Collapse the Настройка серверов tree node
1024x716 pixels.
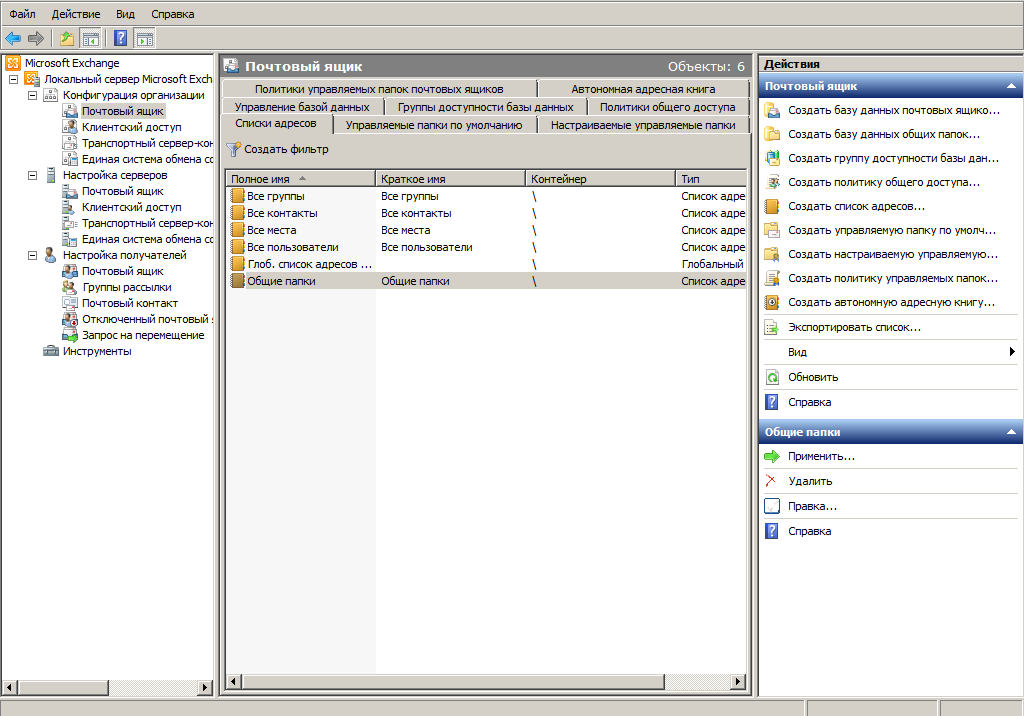coord(32,175)
